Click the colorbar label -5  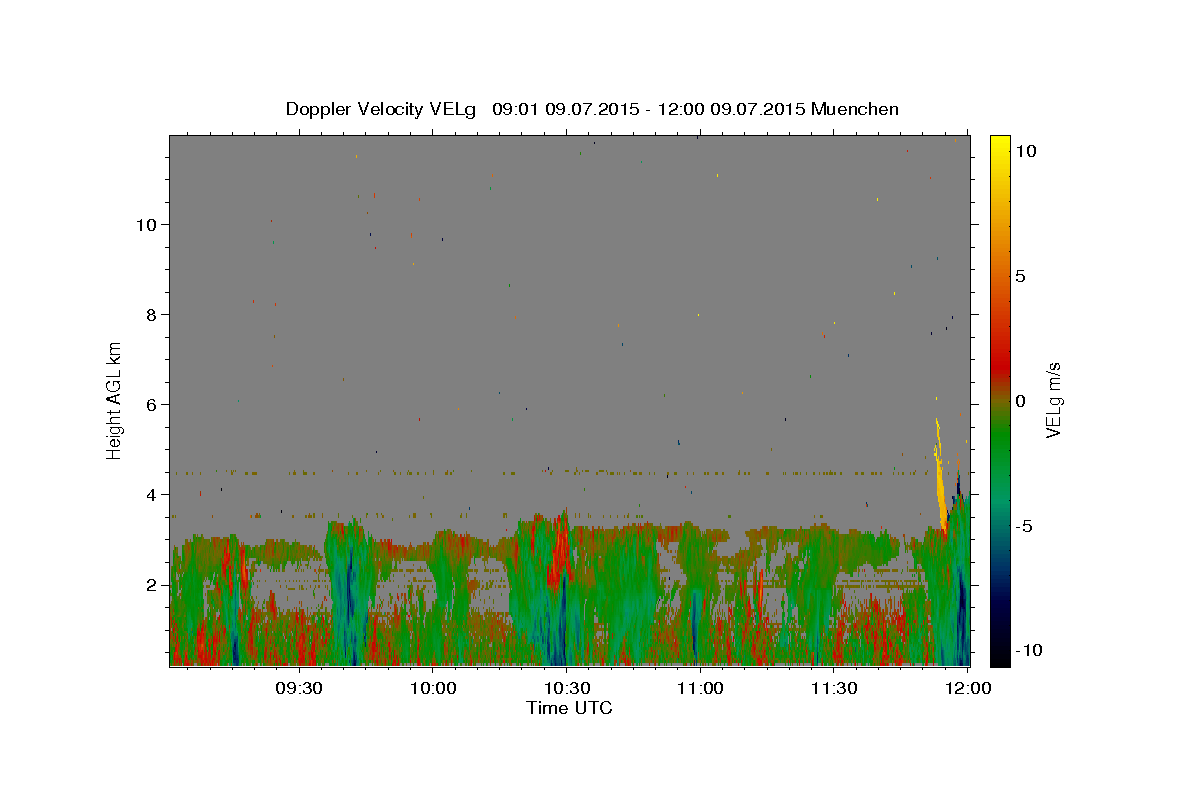pos(1023,525)
